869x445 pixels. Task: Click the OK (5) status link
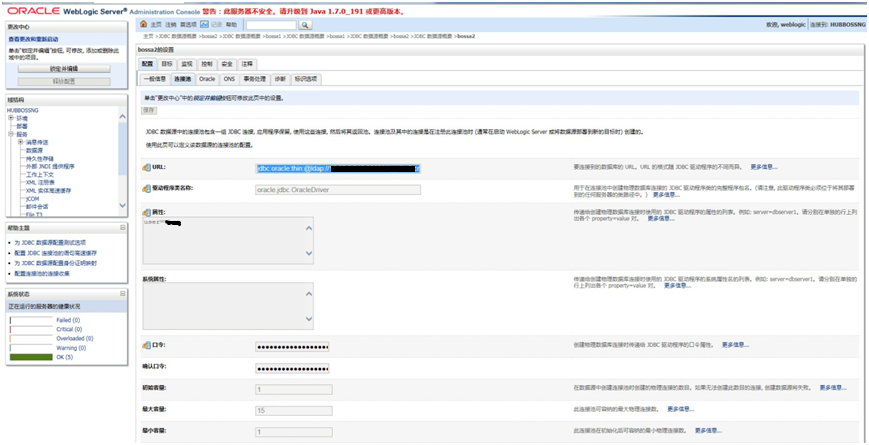tap(65, 357)
